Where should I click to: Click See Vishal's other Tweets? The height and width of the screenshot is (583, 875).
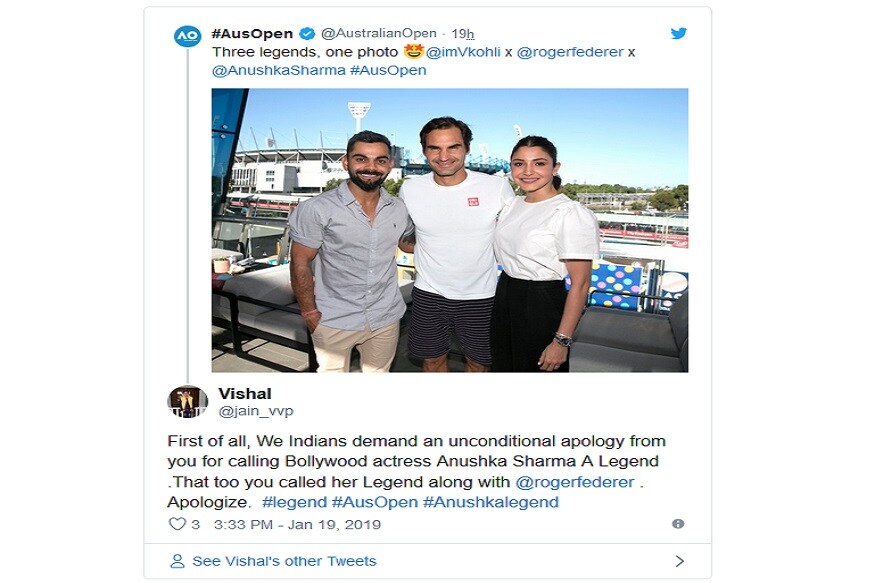coord(284,561)
